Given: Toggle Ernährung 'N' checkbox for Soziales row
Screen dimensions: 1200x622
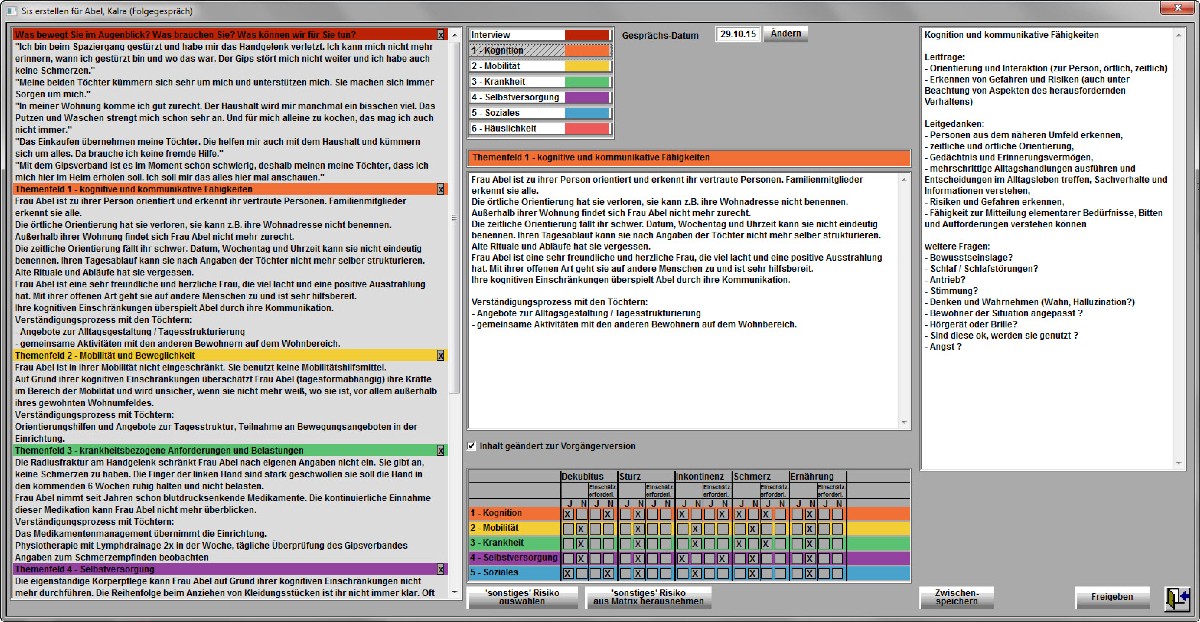Looking at the screenshot, I should click(810, 574).
